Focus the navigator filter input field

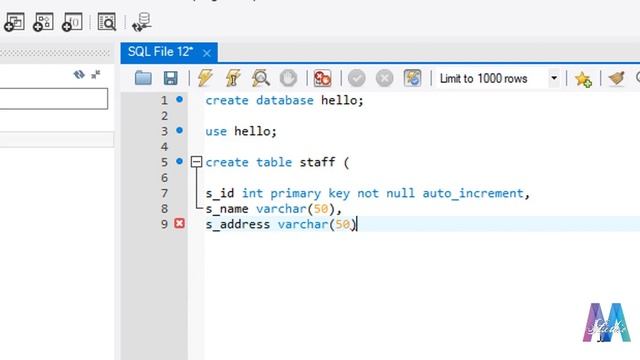tap(54, 98)
